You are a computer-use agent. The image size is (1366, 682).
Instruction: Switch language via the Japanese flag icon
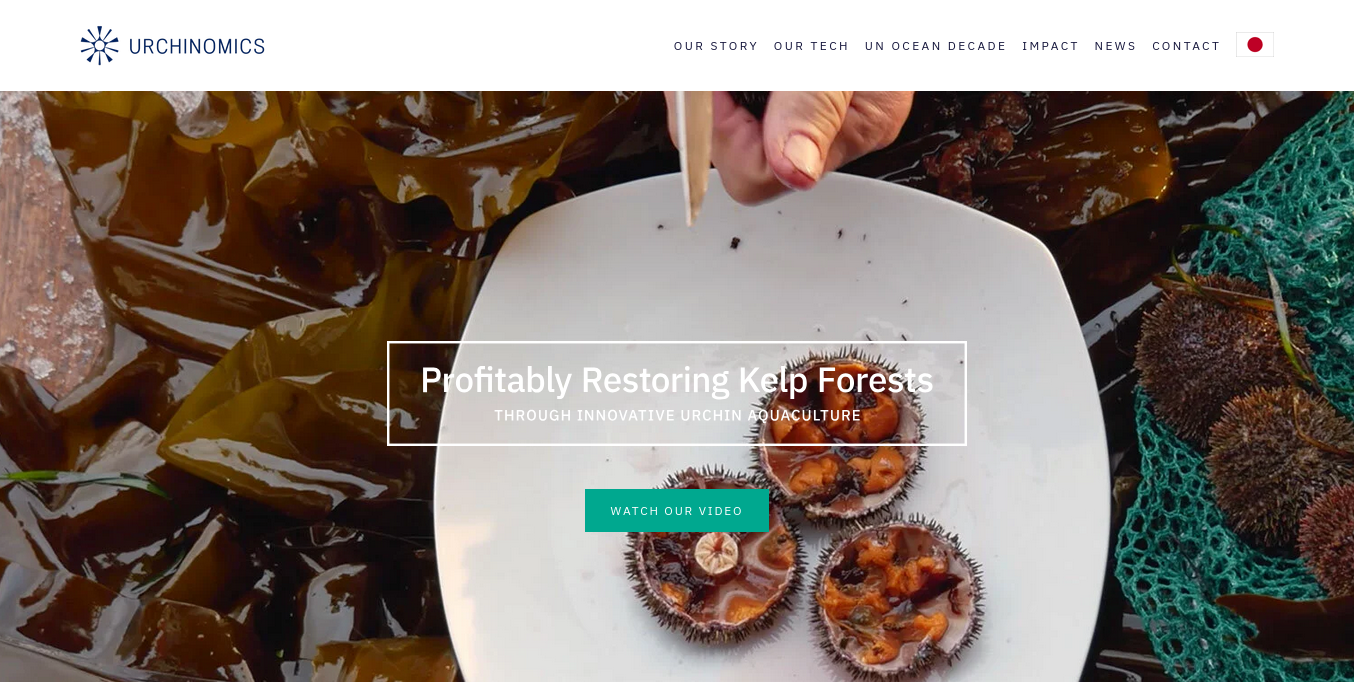pyautogui.click(x=1254, y=45)
